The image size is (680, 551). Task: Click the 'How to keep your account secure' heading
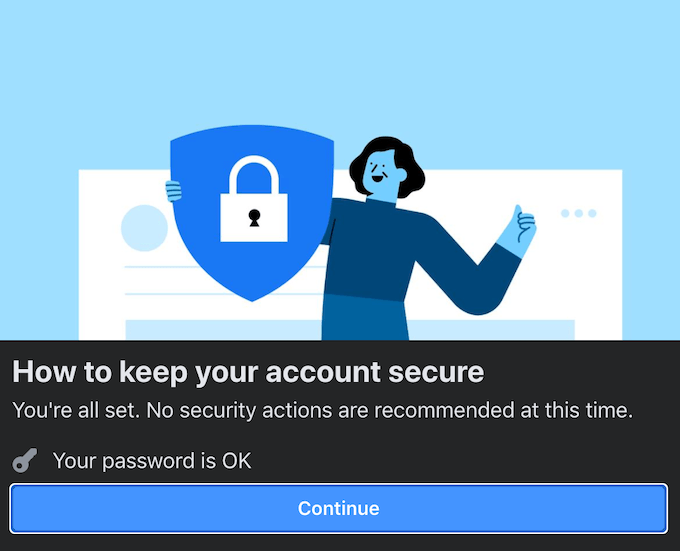pyautogui.click(x=248, y=373)
